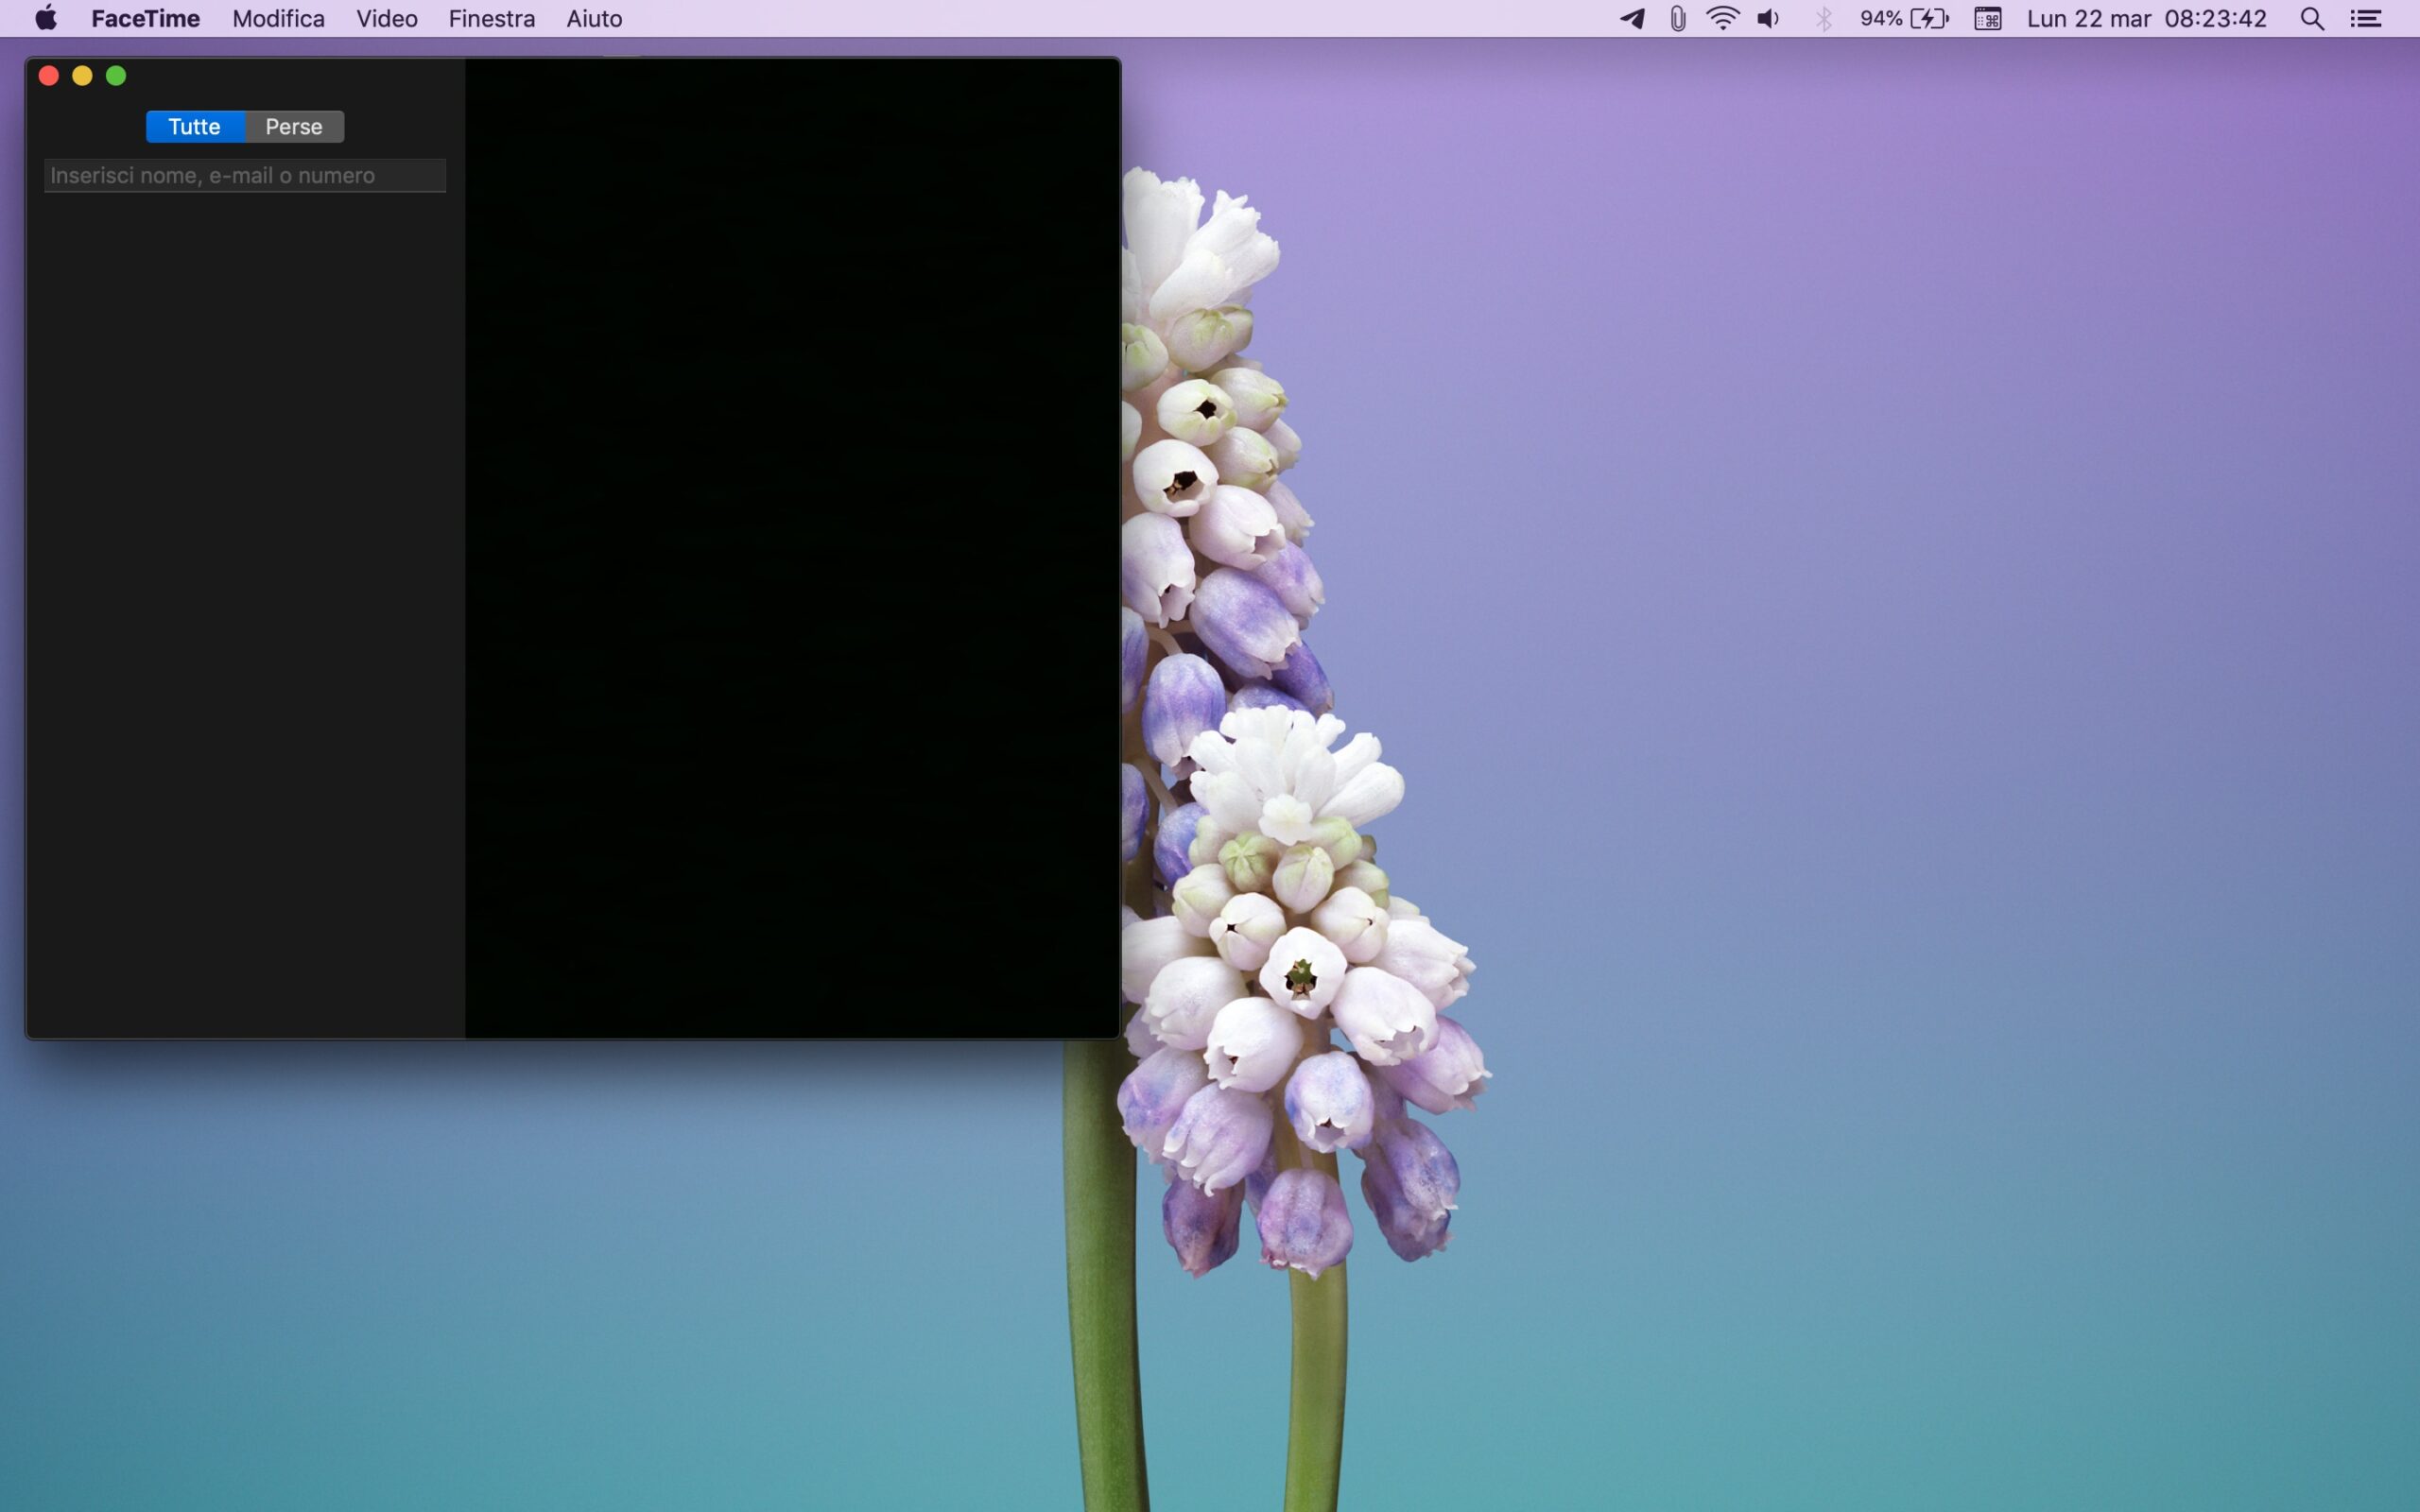Open Notification Center list icon
The image size is (2420, 1512).
(x=2365, y=19)
